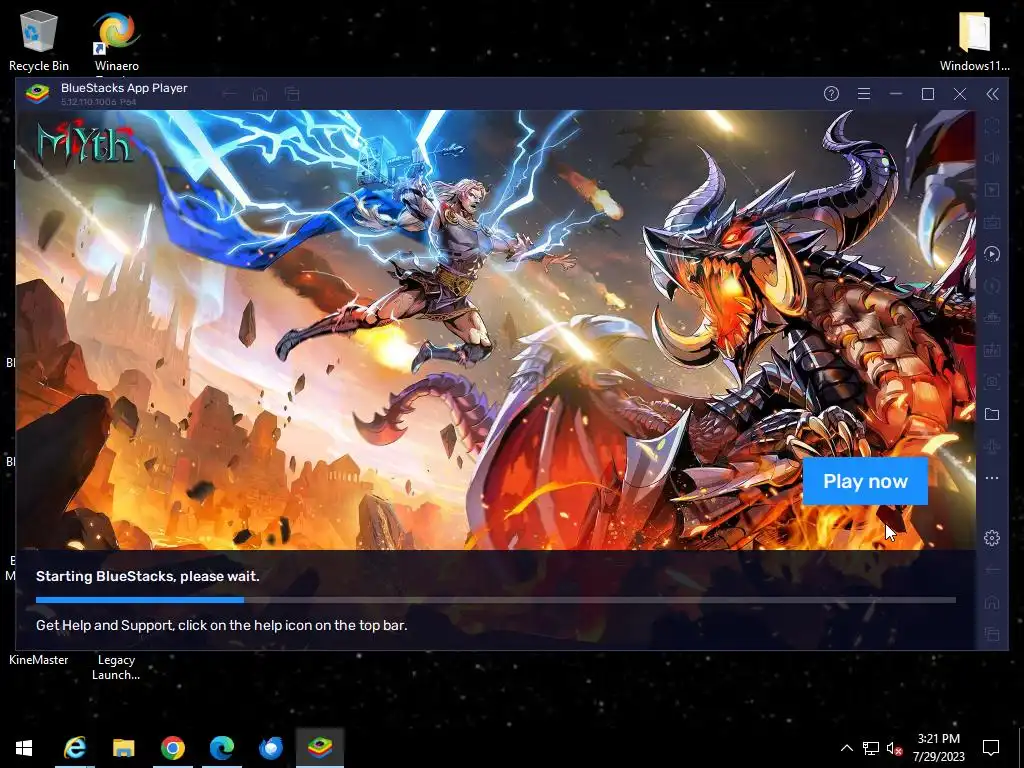Open BlueStacks settings gear icon
This screenshot has height=768, width=1024.
click(991, 537)
